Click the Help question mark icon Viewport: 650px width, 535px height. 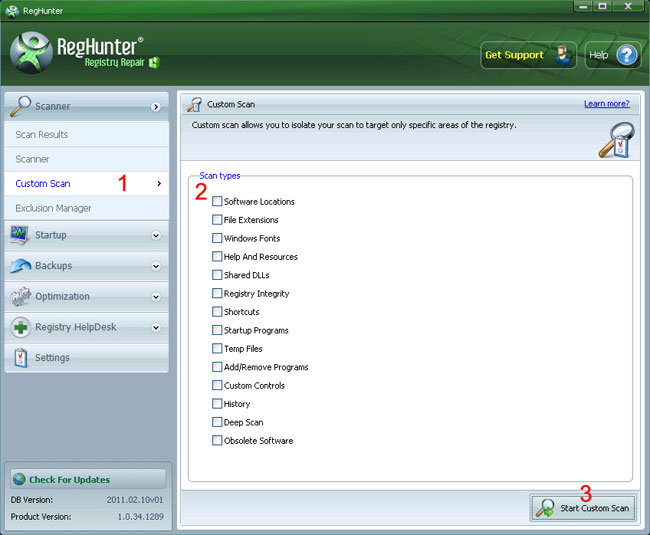626,55
